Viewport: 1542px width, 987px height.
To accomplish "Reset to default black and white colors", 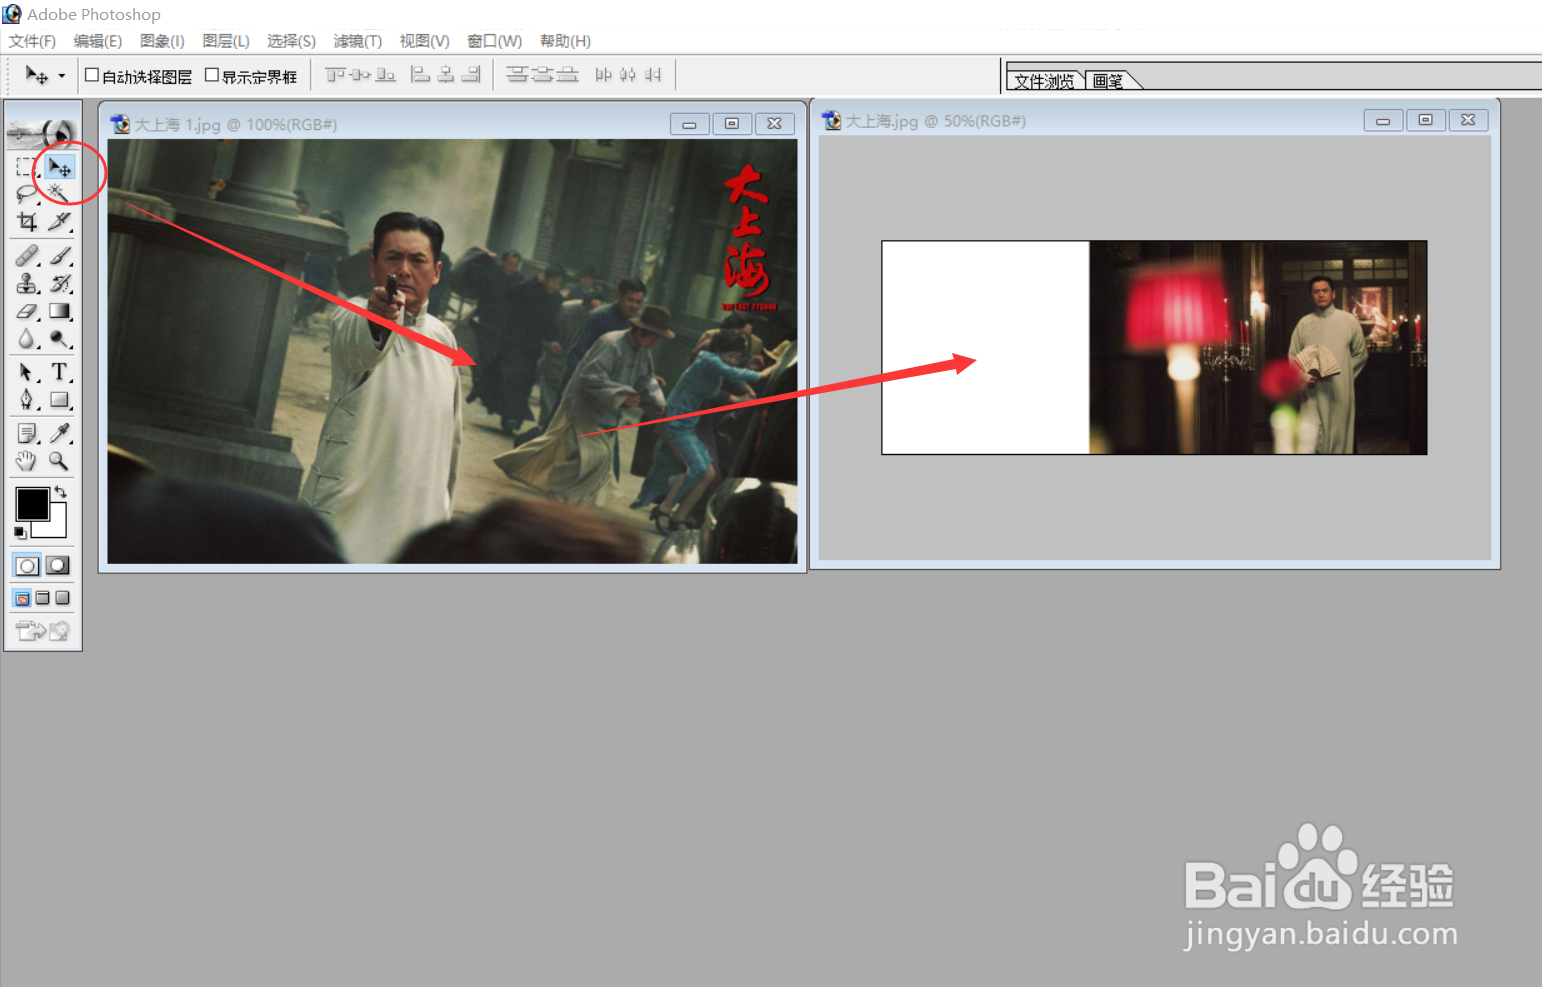I will point(20,533).
